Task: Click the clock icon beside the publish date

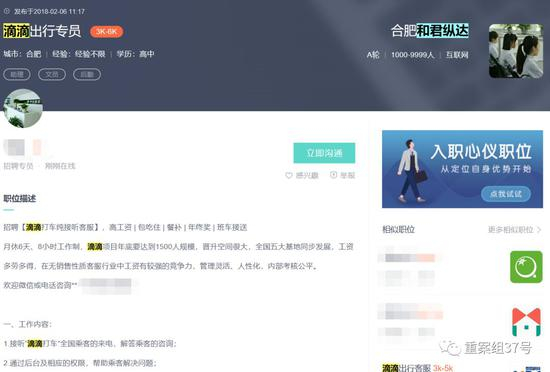Action: point(7,11)
